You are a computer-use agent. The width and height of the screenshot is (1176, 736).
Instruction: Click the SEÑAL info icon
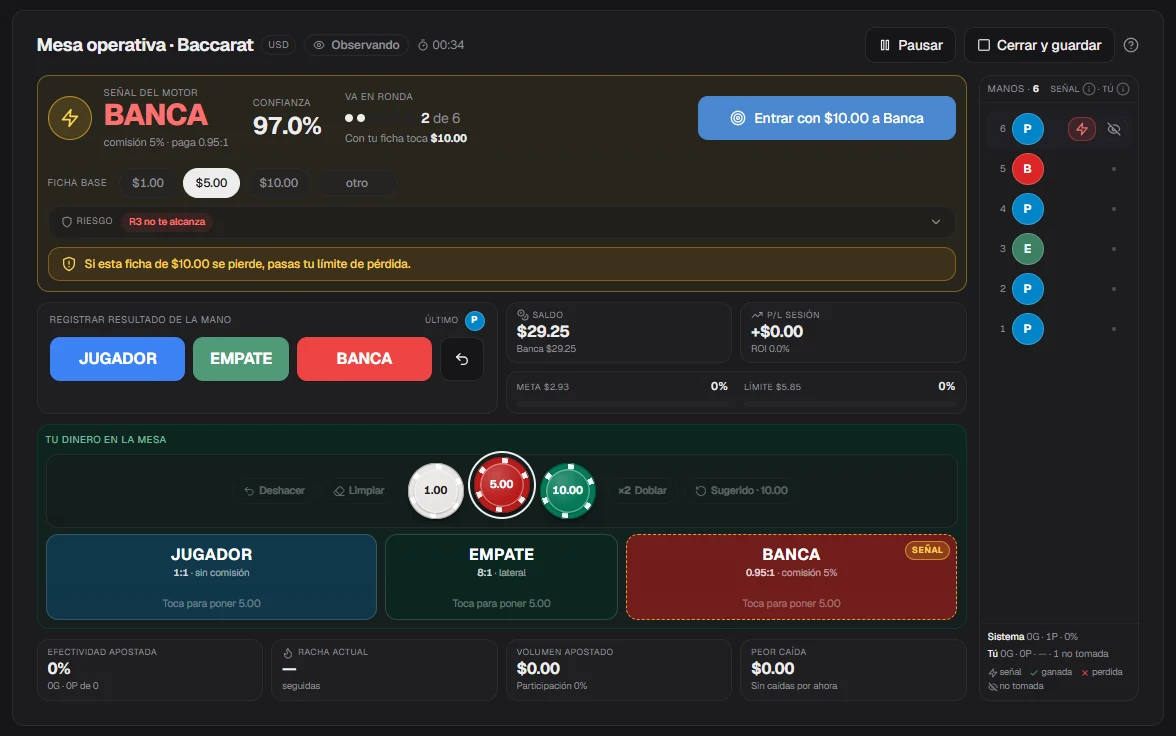(x=1089, y=89)
